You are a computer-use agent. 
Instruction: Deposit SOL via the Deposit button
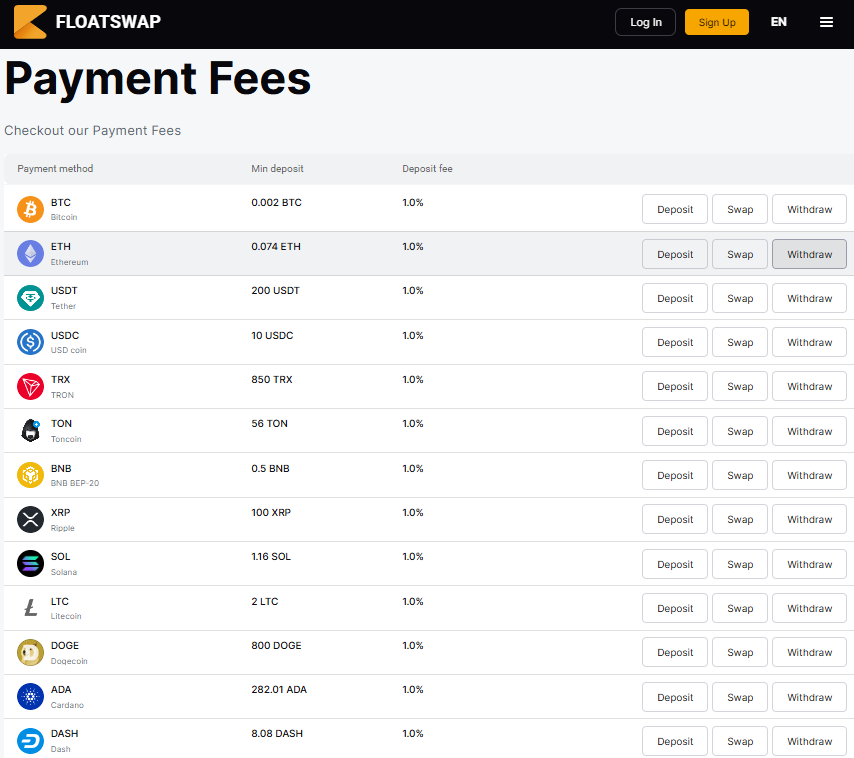675,565
